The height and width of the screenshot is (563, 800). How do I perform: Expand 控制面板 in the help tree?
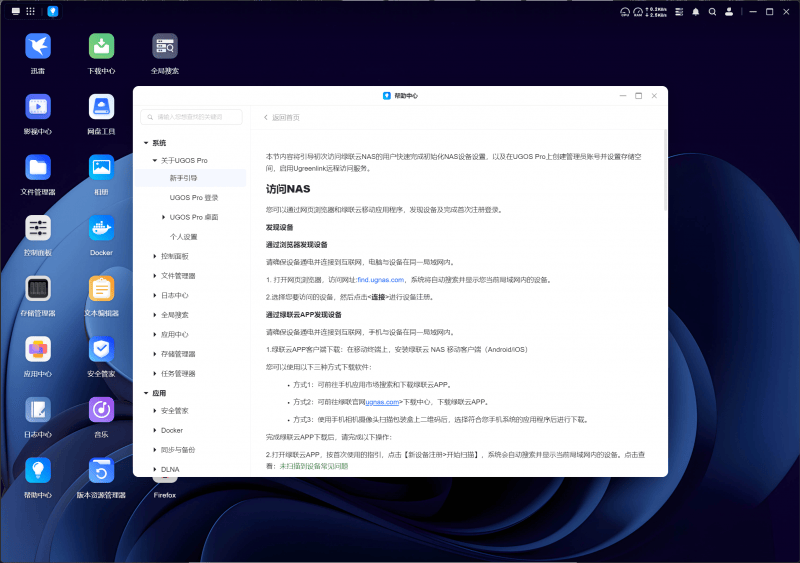[155, 256]
